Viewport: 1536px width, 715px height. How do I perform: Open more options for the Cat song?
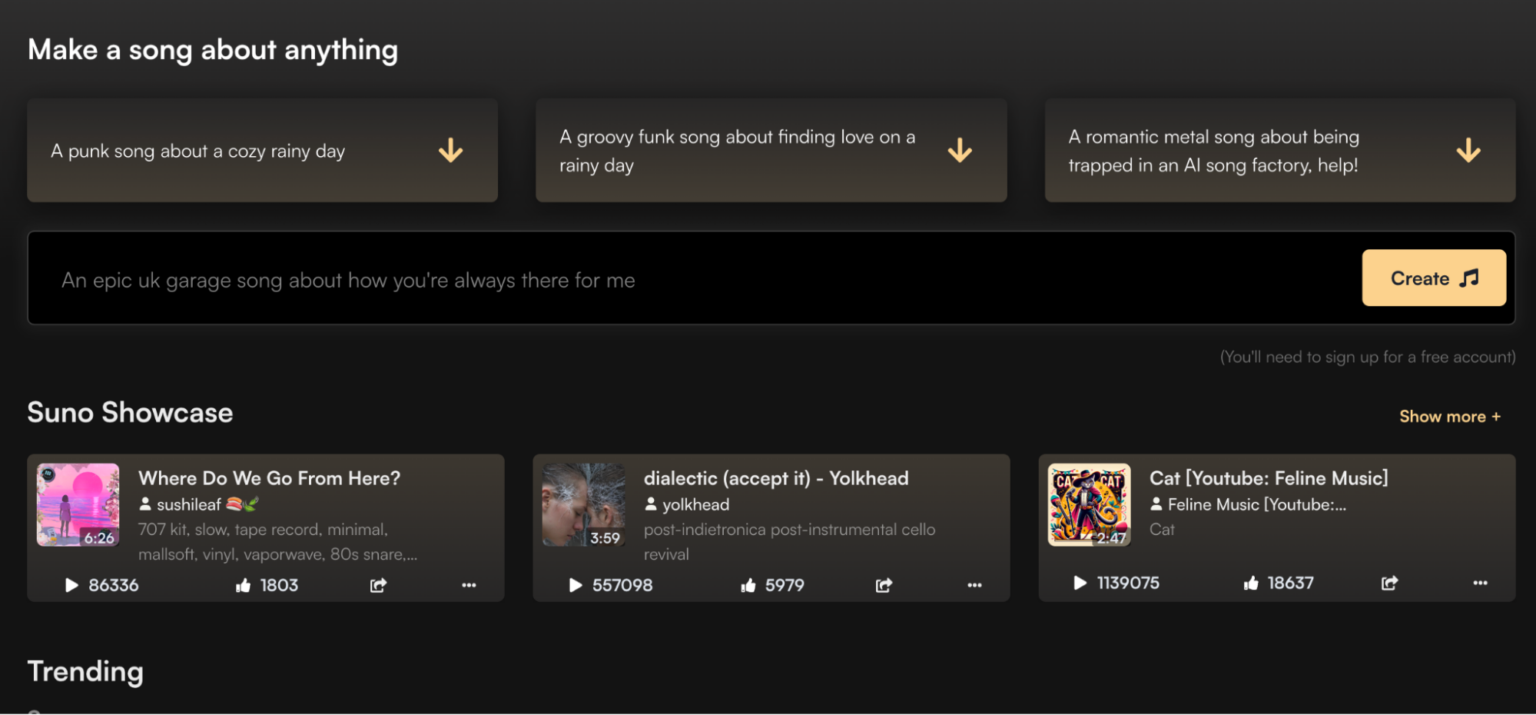pyautogui.click(x=1480, y=583)
